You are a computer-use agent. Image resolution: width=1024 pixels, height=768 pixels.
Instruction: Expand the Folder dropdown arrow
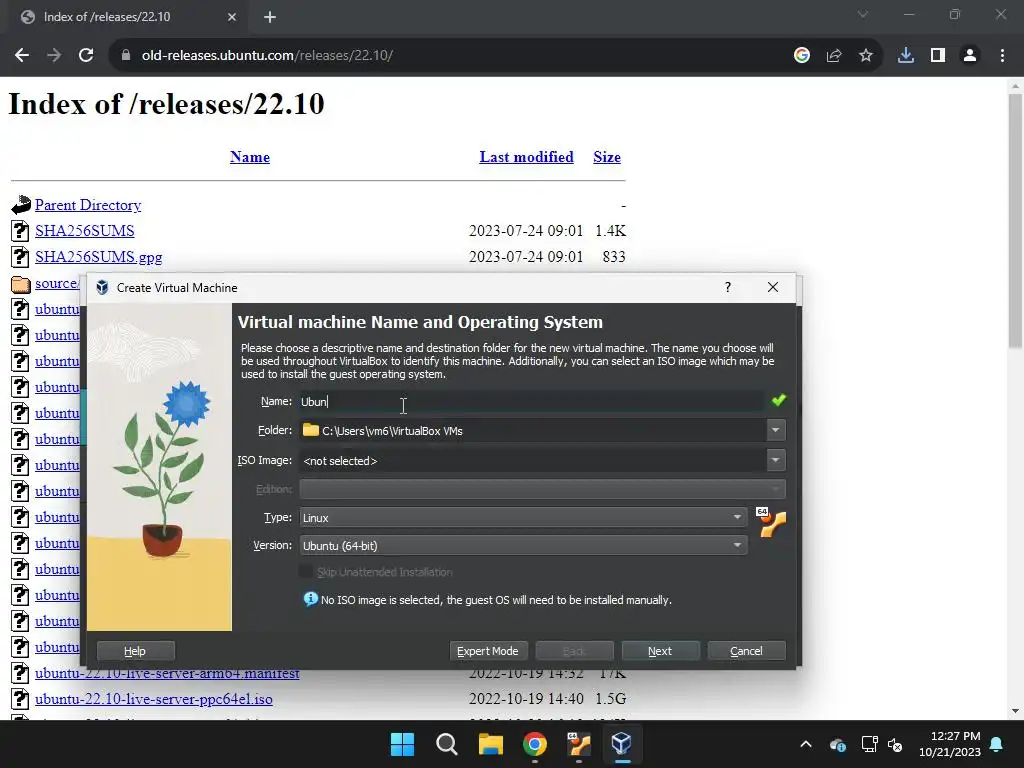[775, 430]
